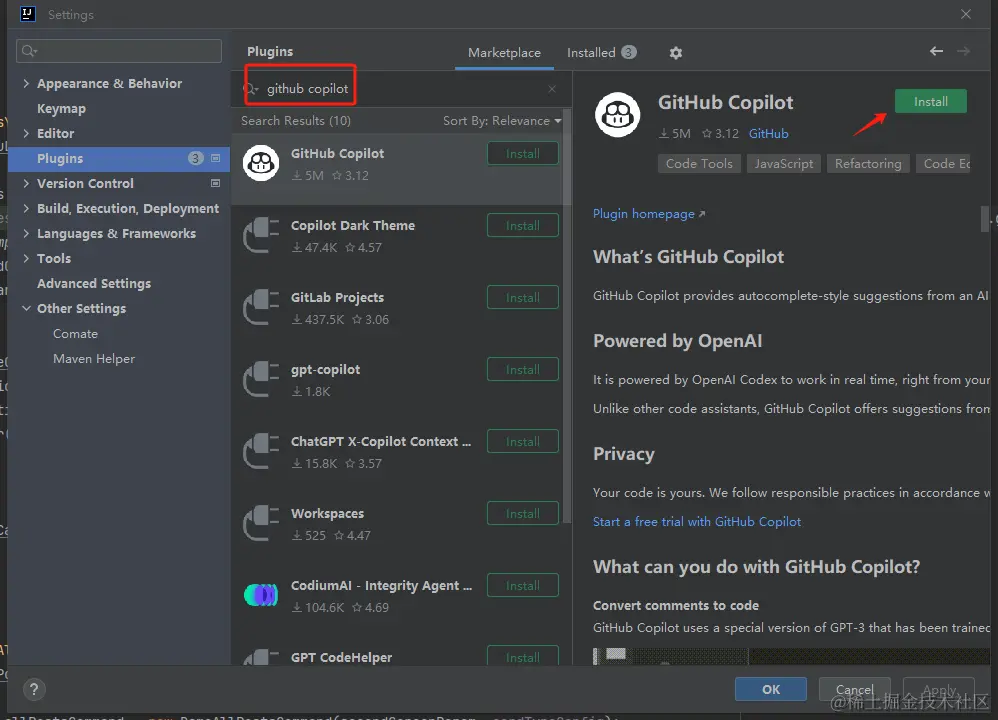Screen dimensions: 998x720
Task: Click the plugin results list scrollbar
Action: pos(567,315)
